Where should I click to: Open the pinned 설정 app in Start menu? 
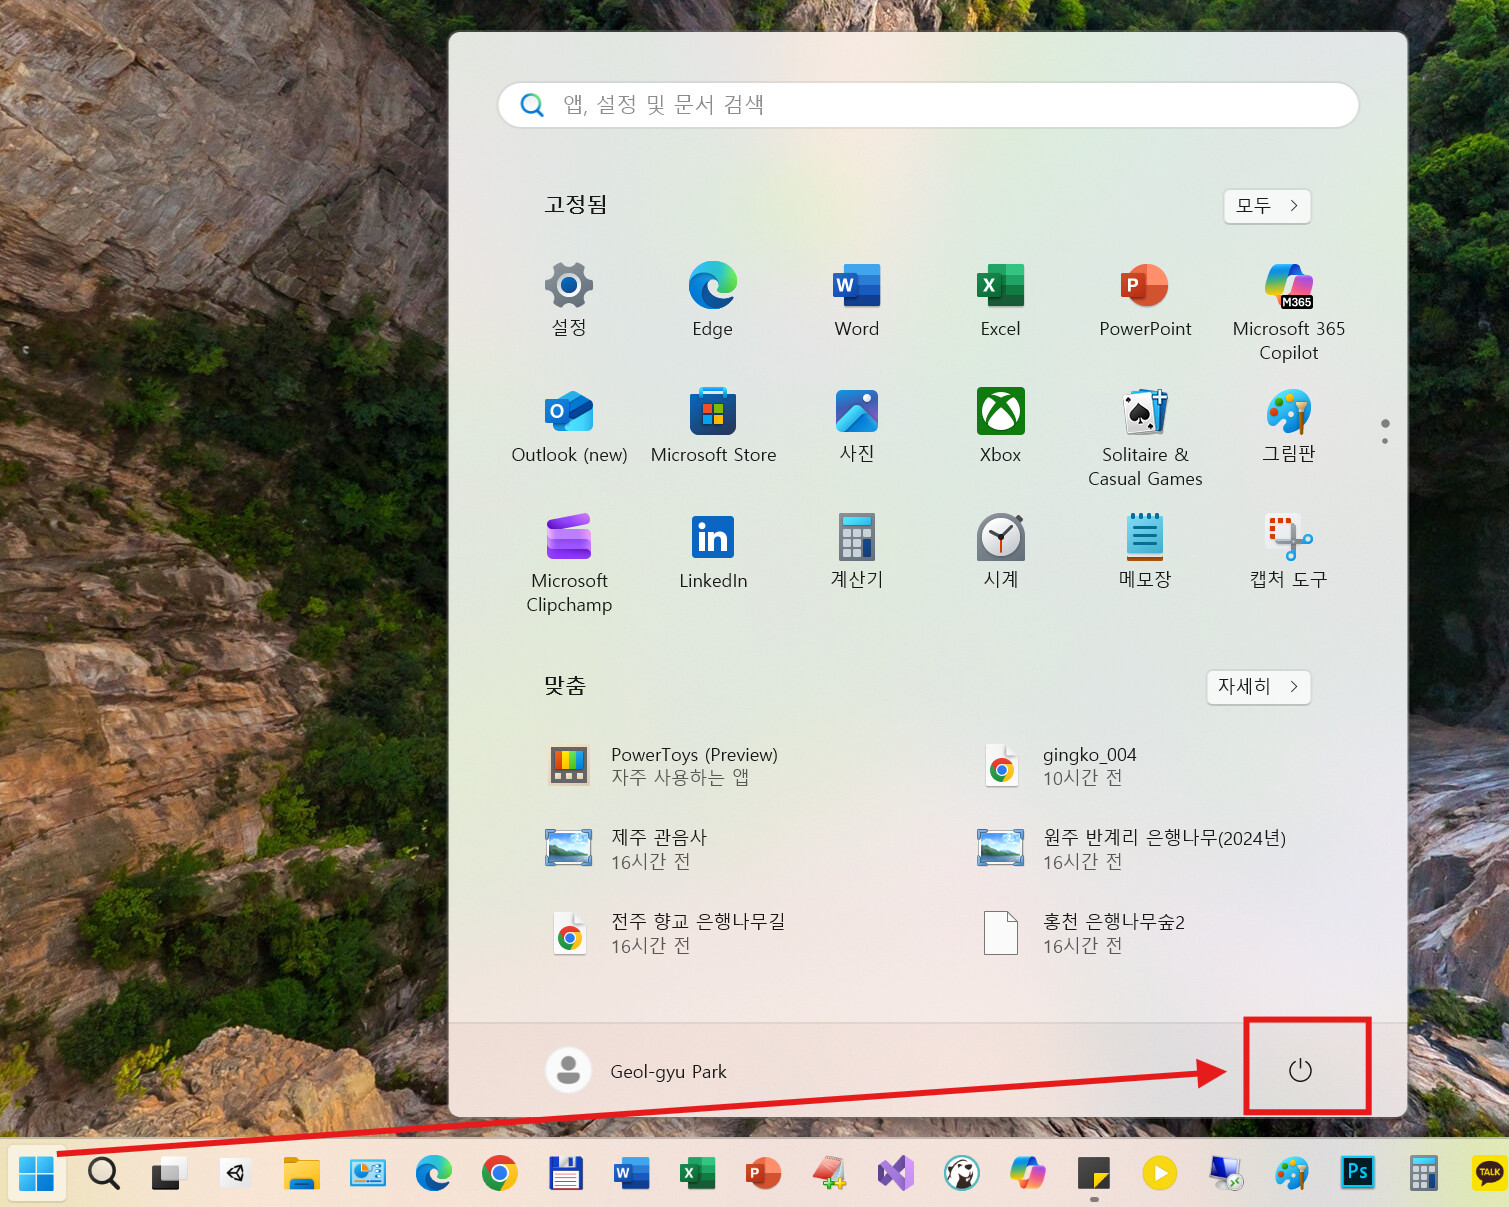click(569, 299)
